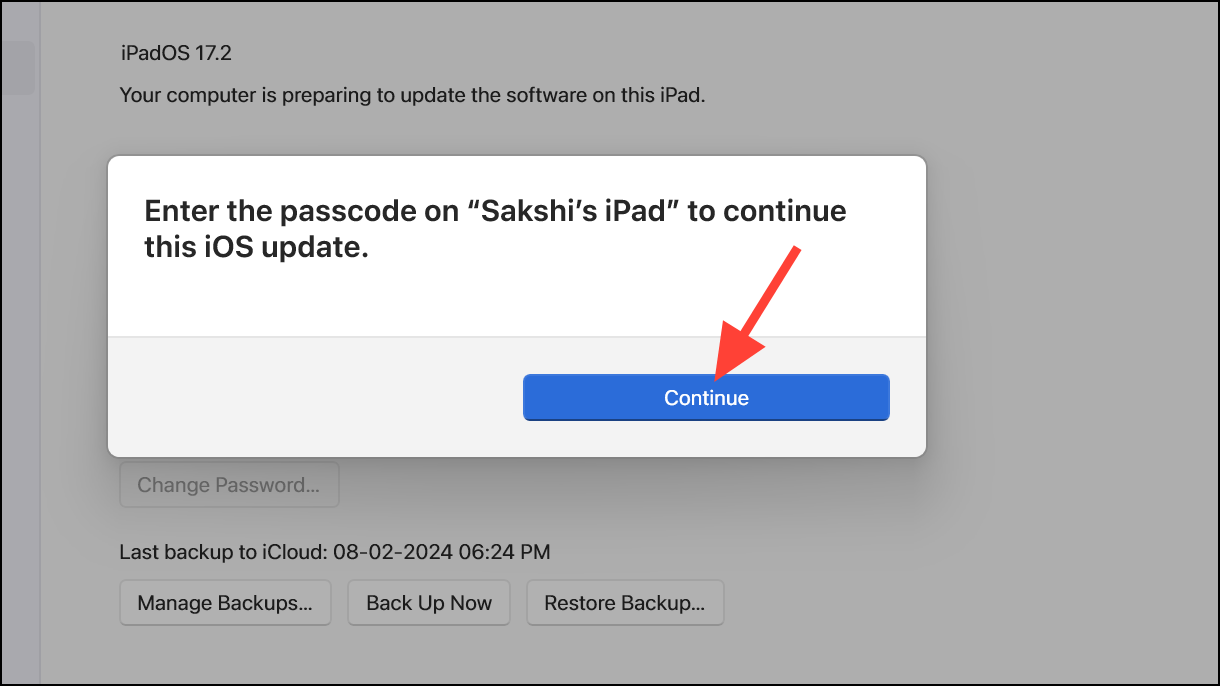Click the word 'iPad' ending the status sentence

click(x=687, y=96)
